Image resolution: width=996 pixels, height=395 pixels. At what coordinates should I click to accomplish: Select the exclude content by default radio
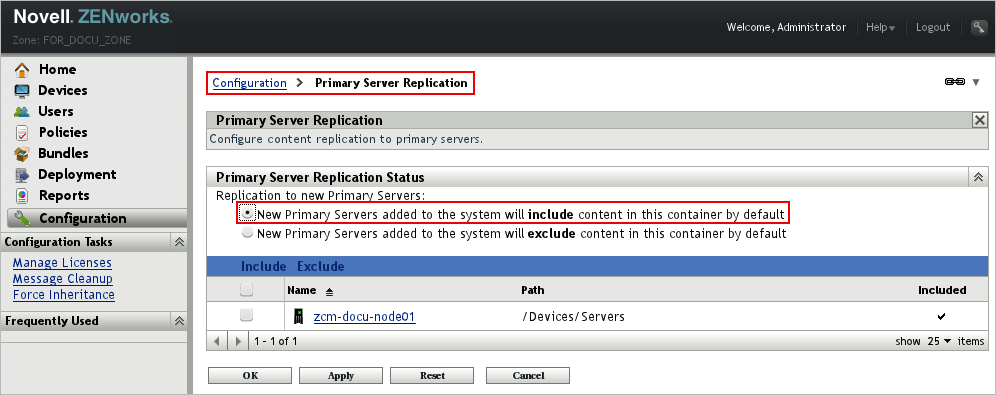pos(247,233)
